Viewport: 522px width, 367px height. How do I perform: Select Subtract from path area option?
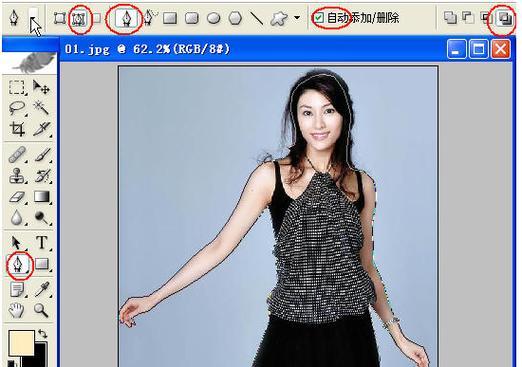468,18
